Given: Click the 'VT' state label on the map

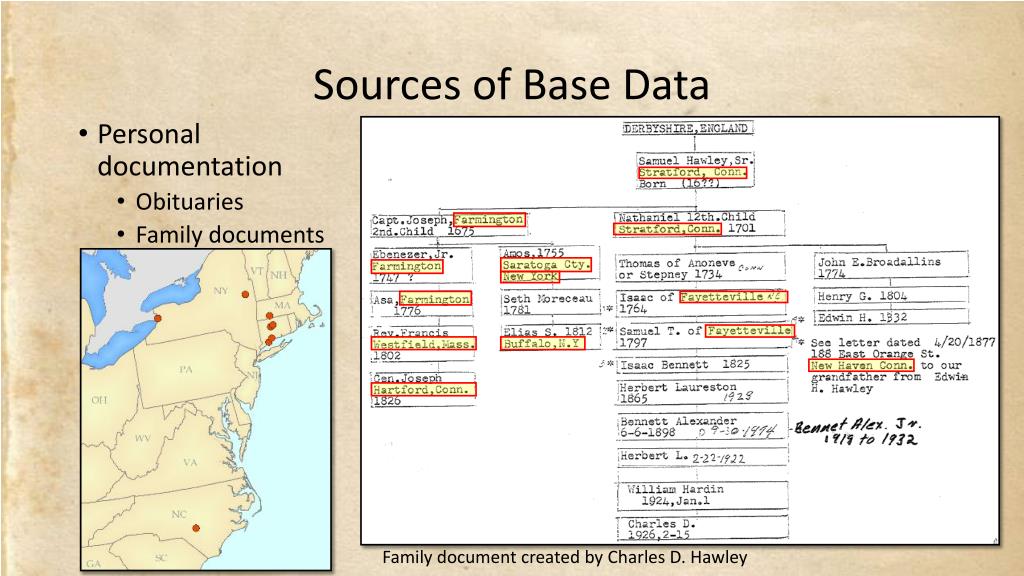Looking at the screenshot, I should pos(257,271).
